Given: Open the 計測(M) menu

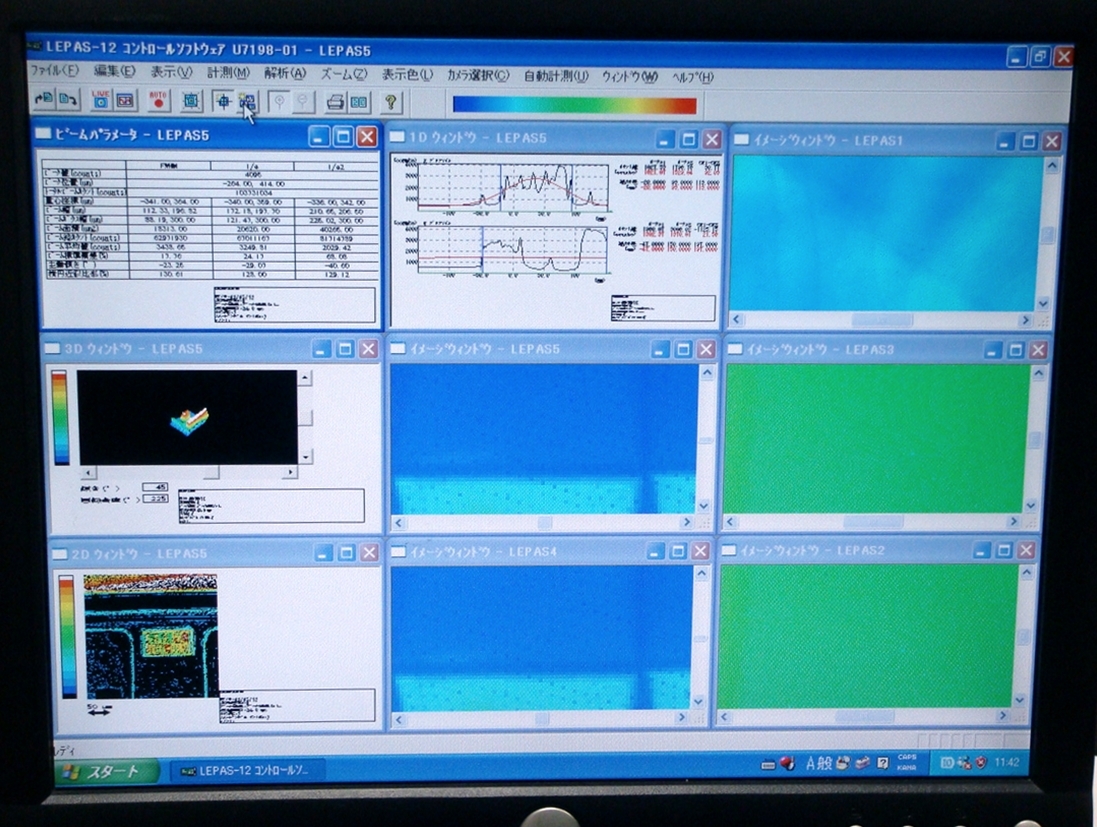Looking at the screenshot, I should 228,72.
